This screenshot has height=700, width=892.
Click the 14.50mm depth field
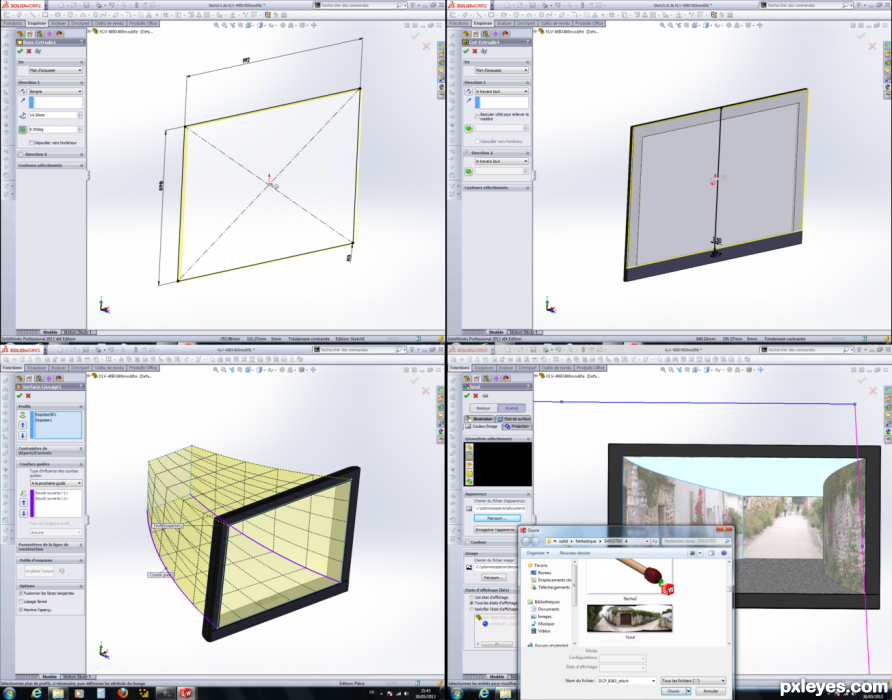(53, 115)
